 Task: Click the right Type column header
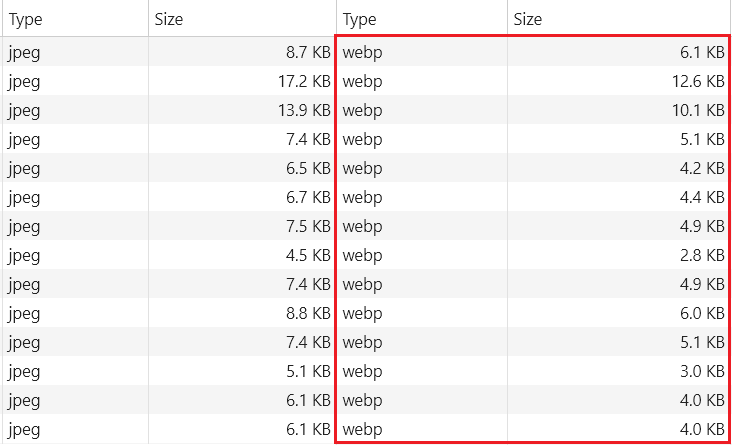point(422,19)
